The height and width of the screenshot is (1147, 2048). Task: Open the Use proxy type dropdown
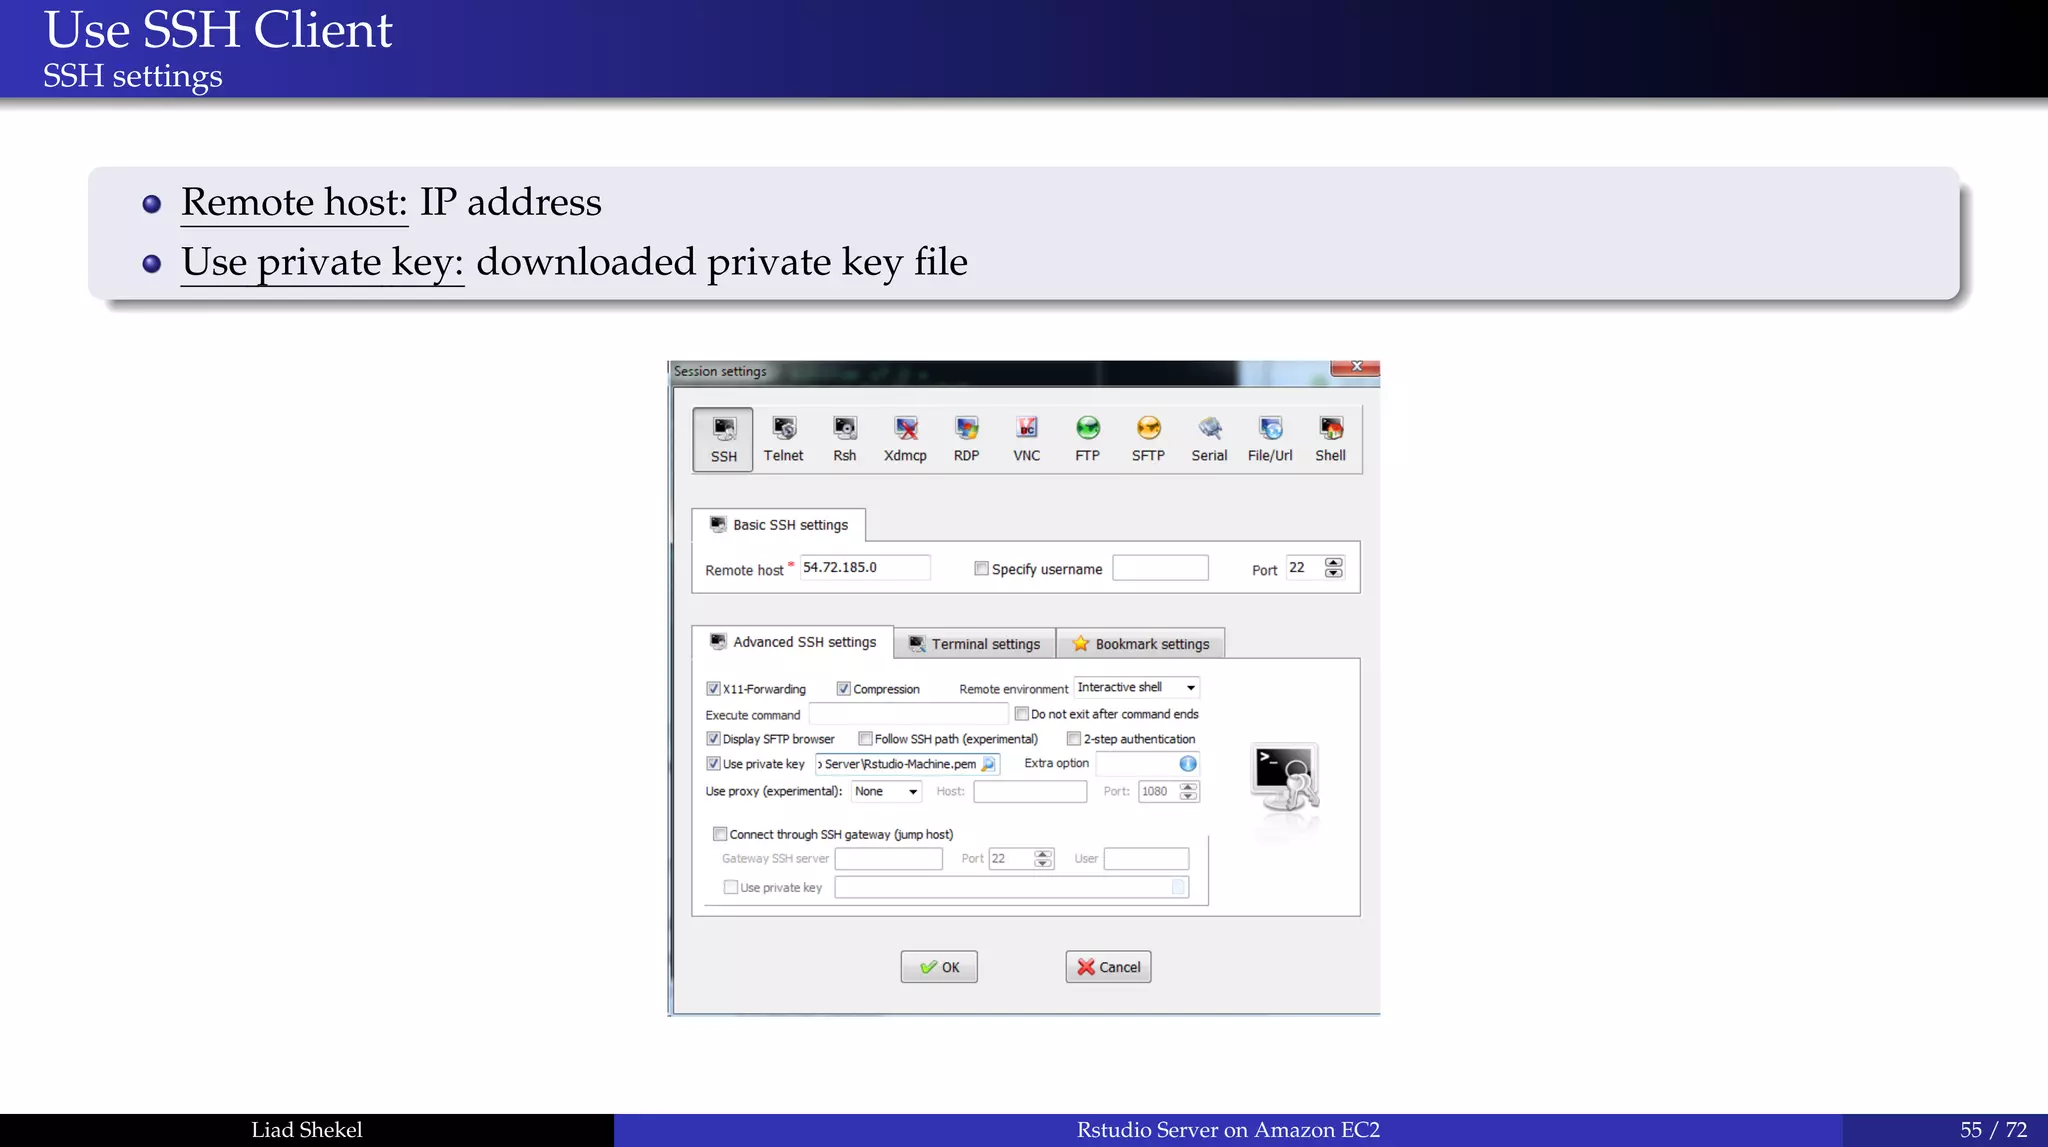click(x=886, y=791)
